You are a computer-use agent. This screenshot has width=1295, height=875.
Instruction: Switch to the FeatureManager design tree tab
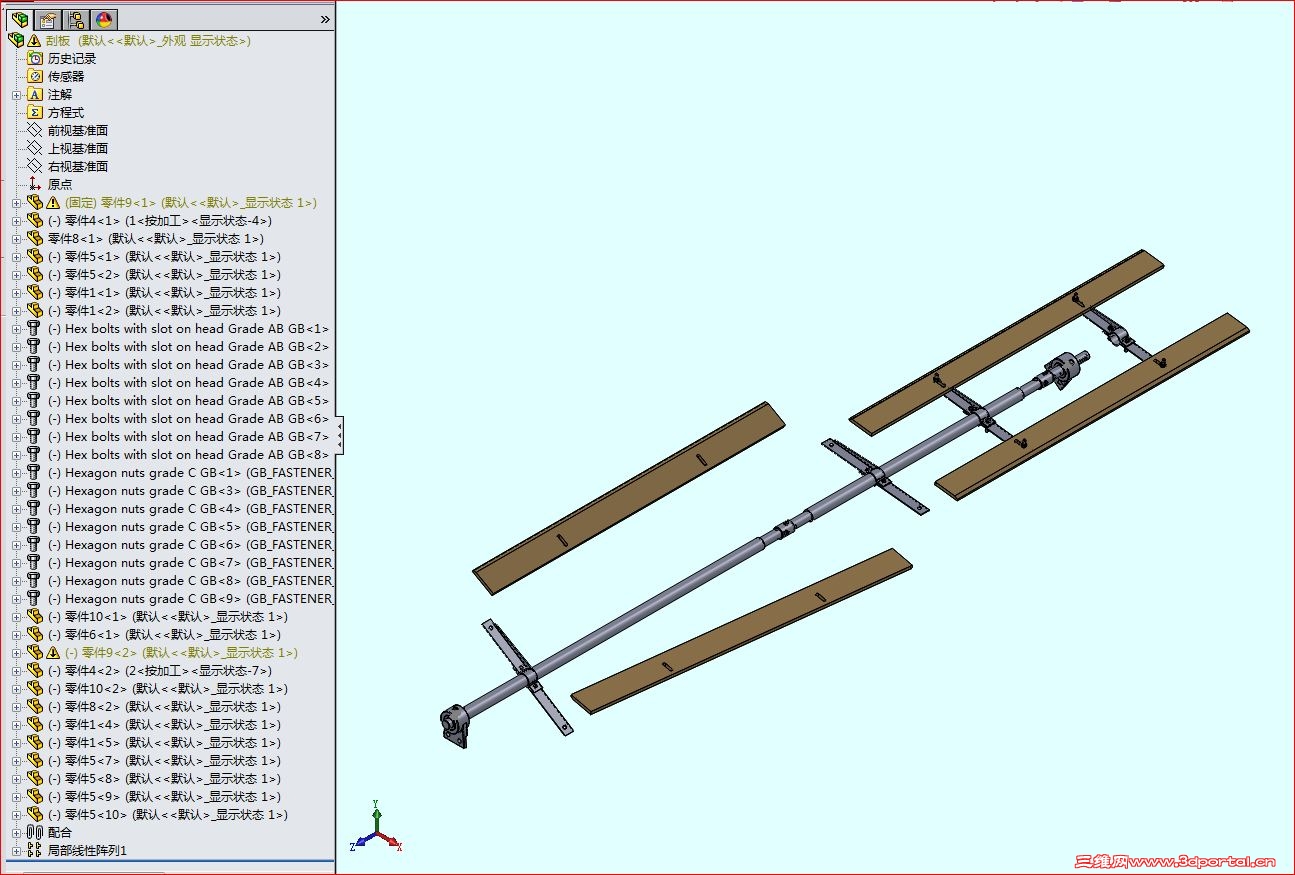19,19
